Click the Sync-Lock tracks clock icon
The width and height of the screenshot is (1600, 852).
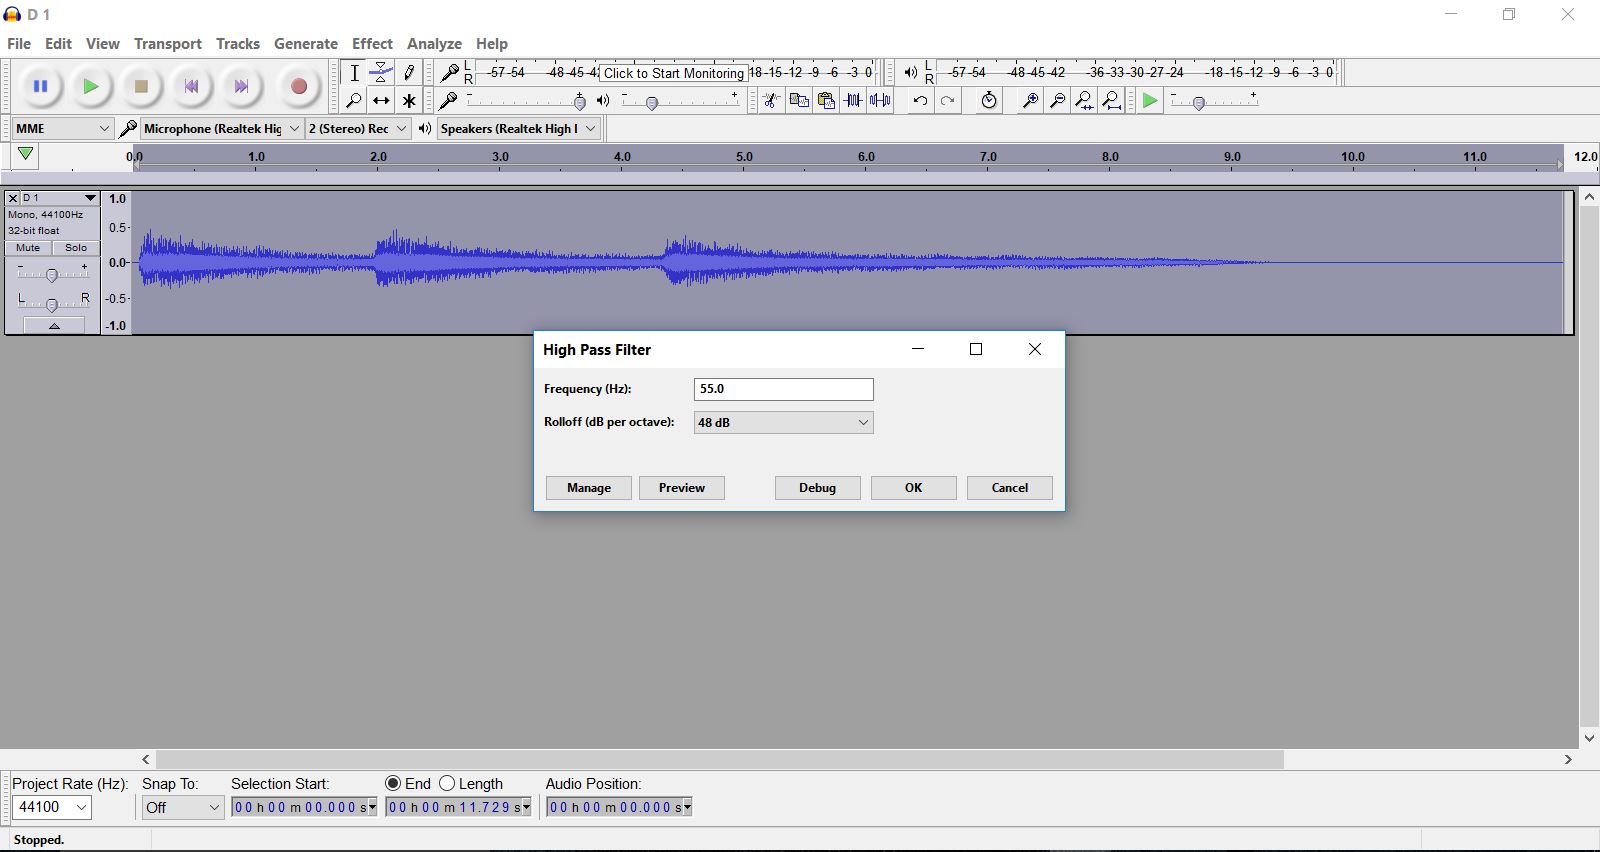(989, 100)
